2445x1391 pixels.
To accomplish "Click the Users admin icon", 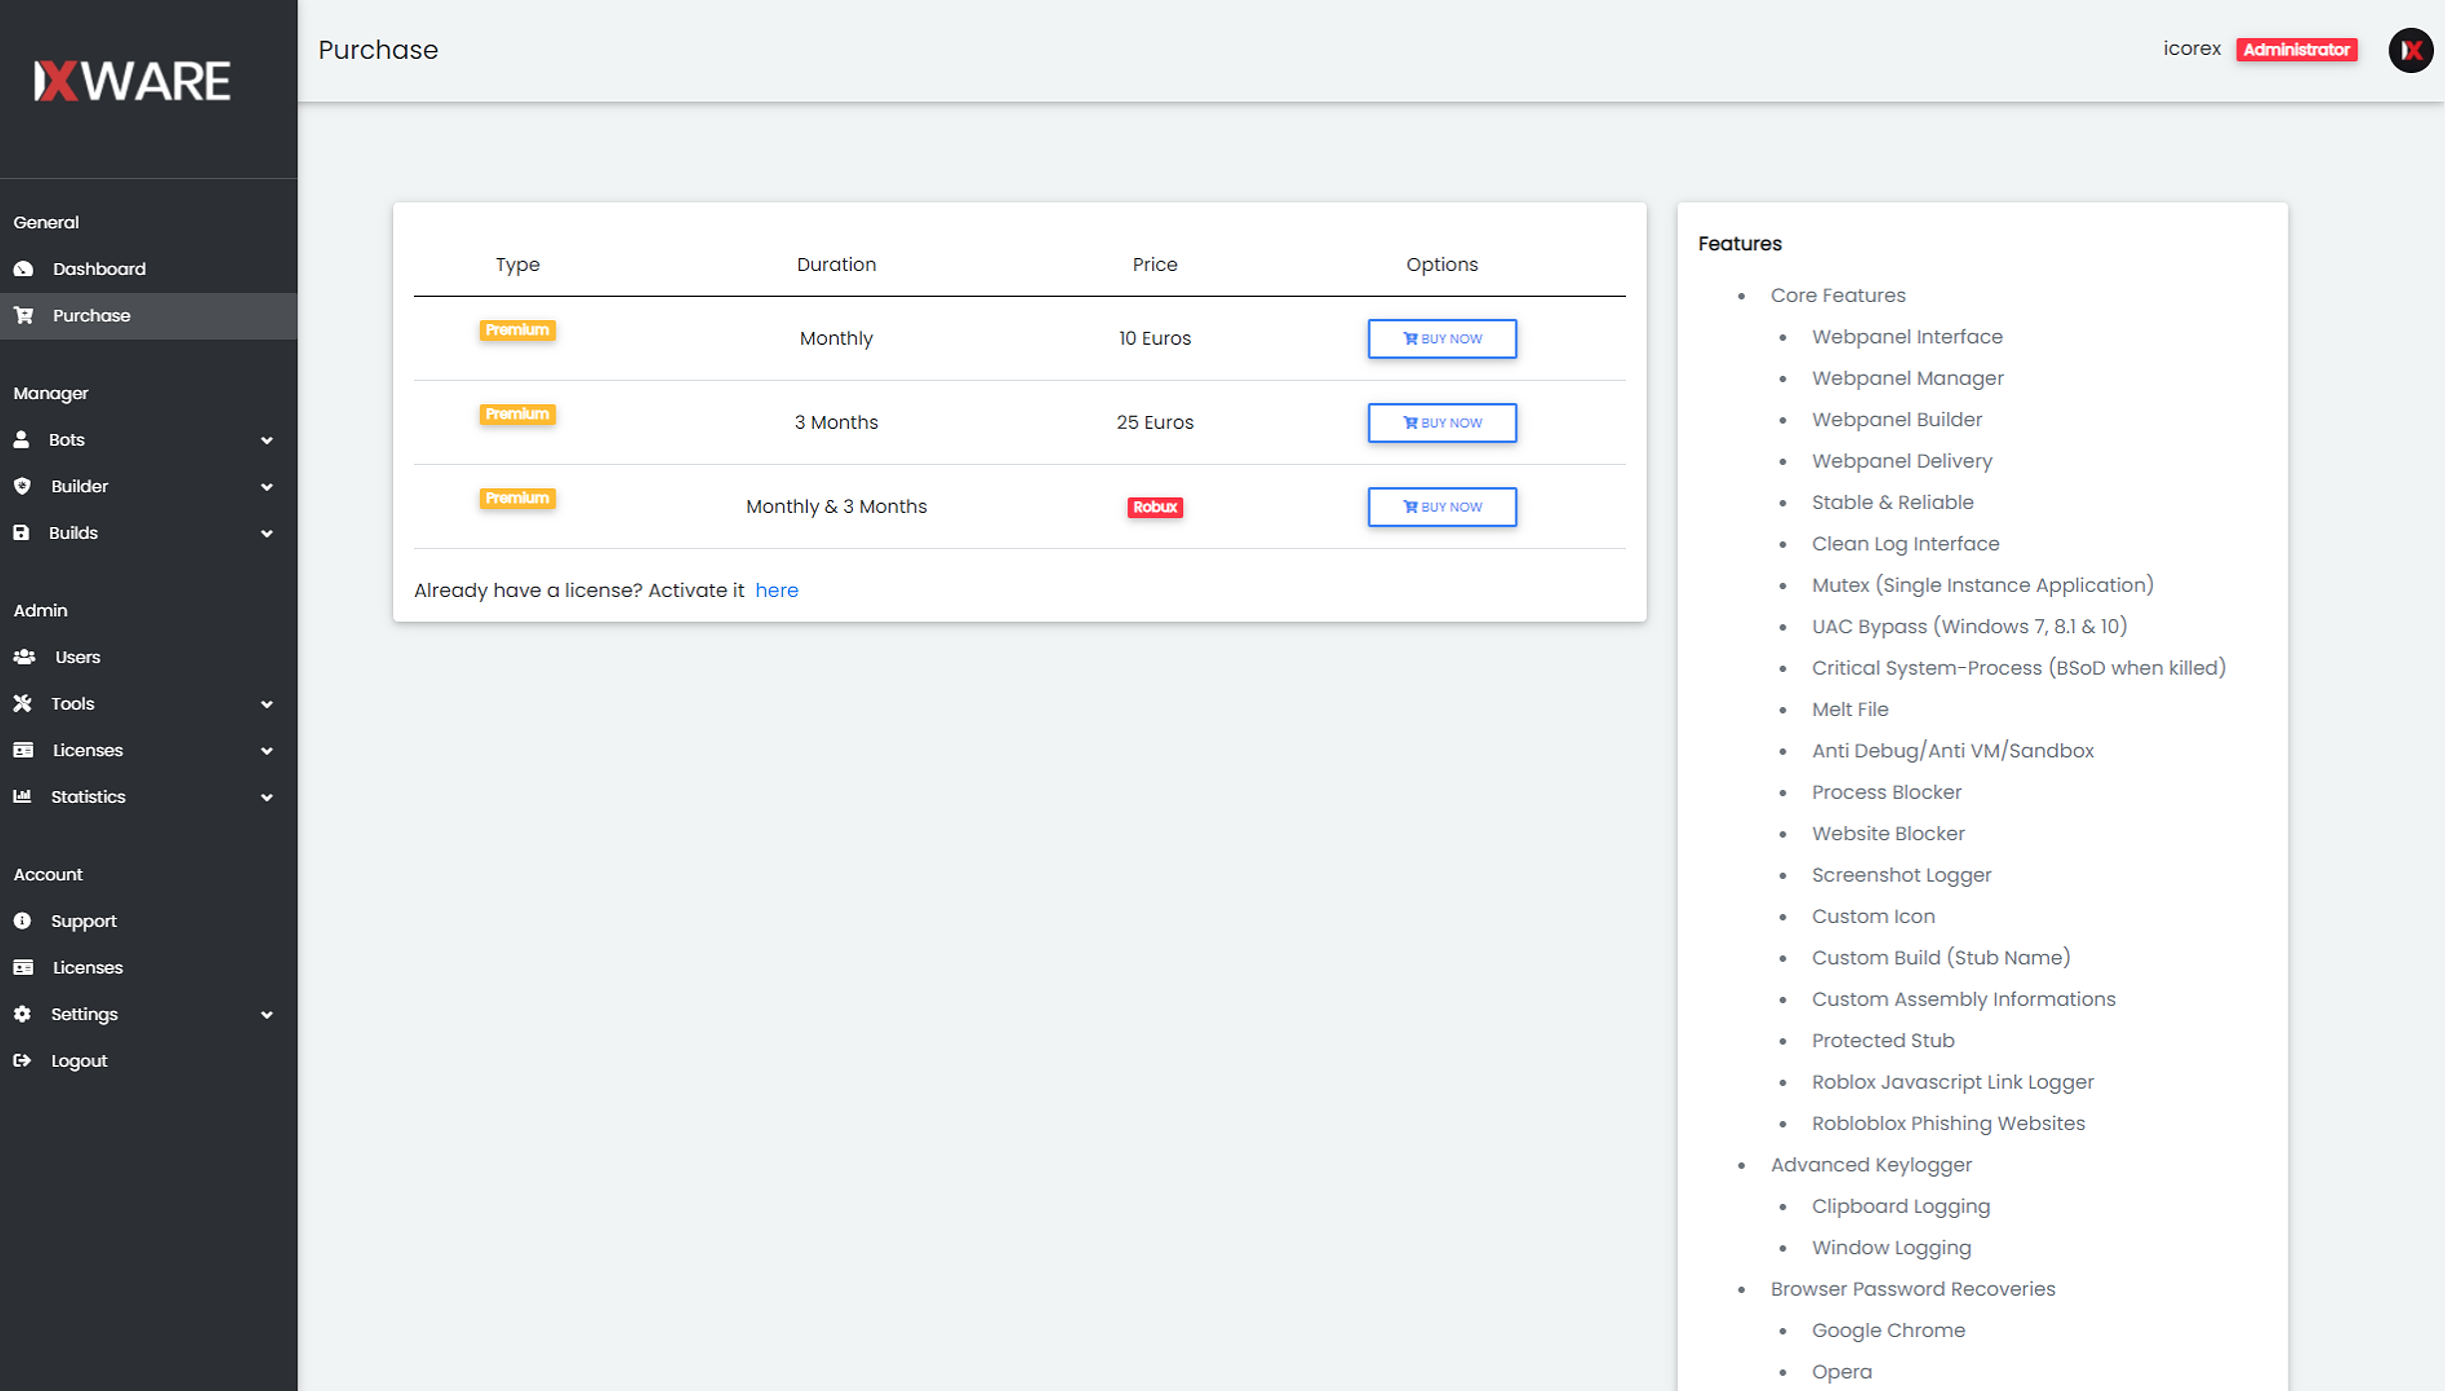I will point(25,657).
